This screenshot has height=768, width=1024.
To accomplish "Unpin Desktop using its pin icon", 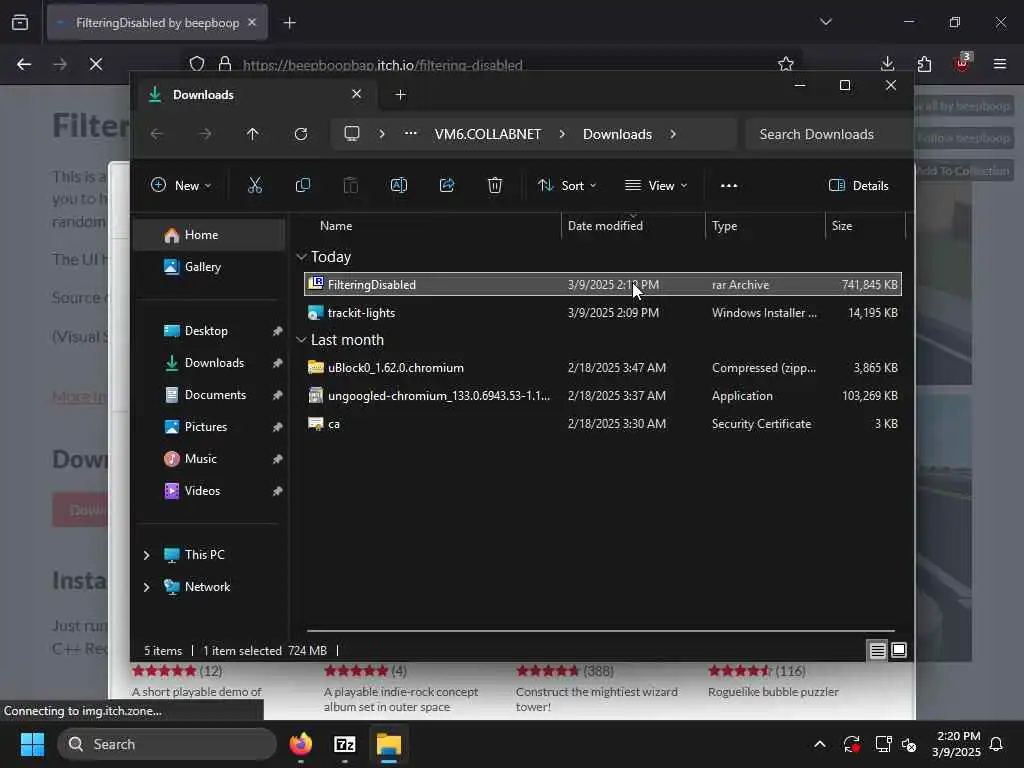I will (278, 331).
